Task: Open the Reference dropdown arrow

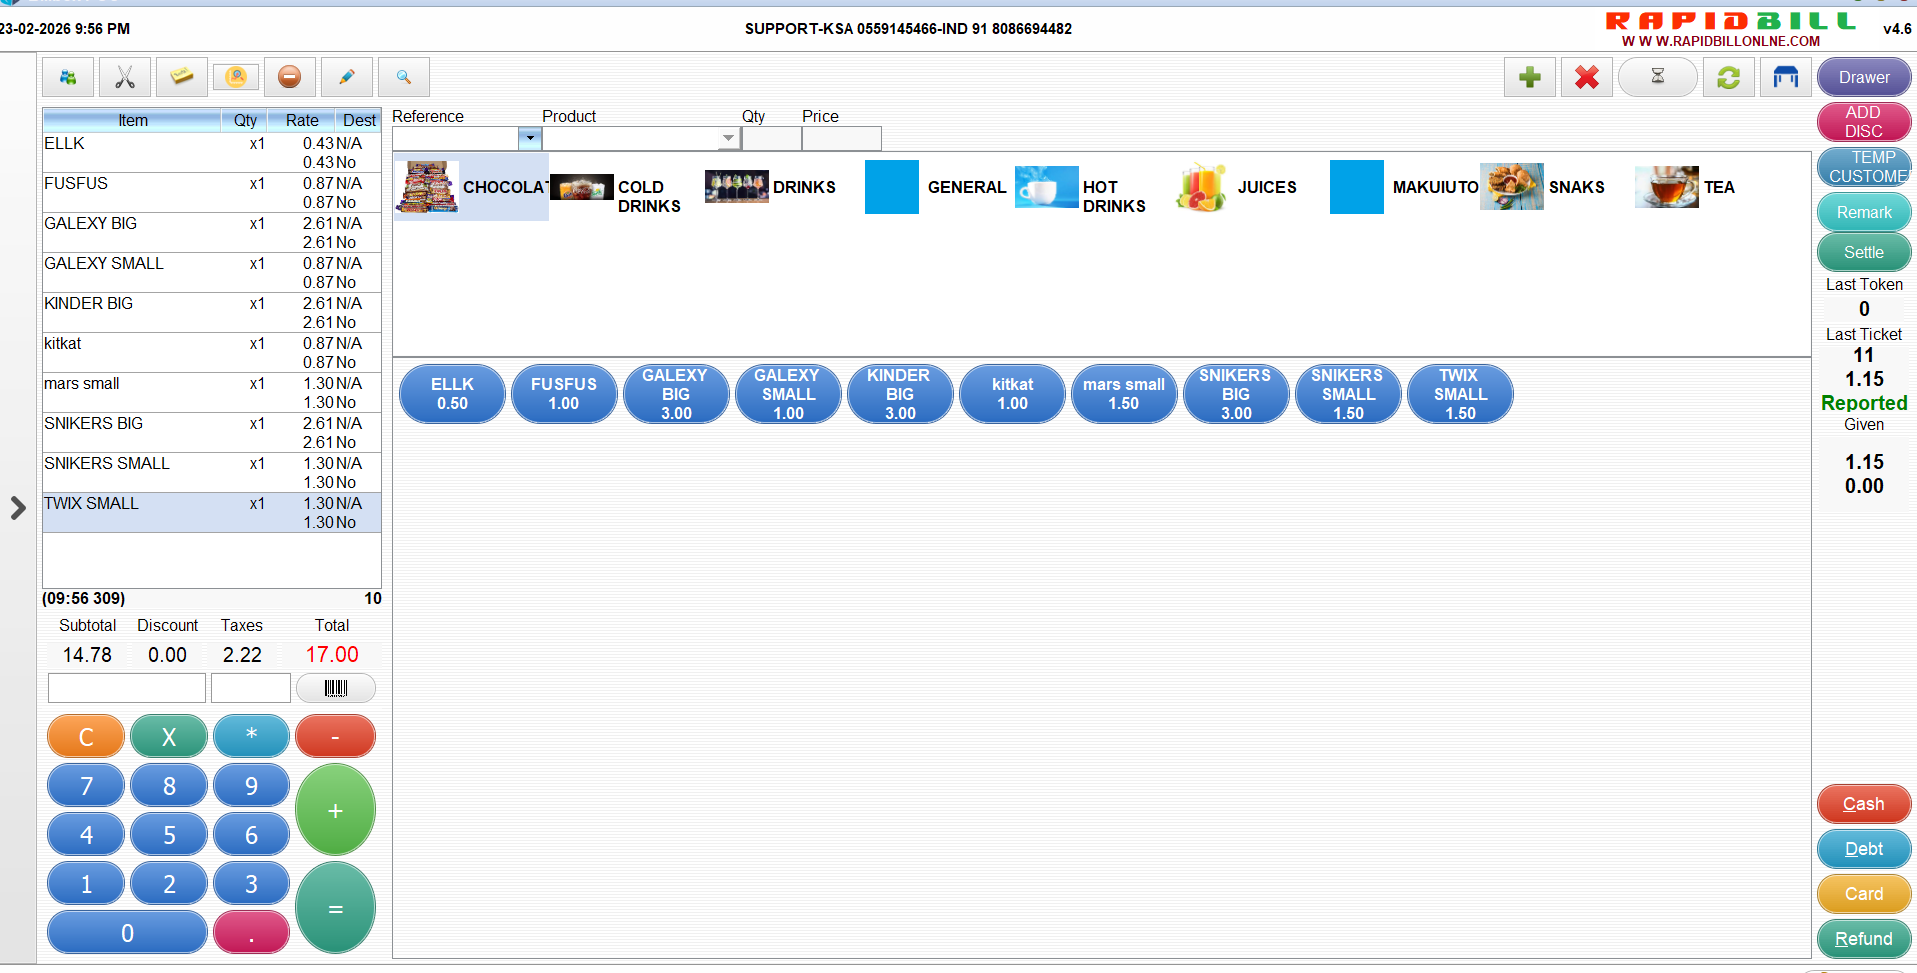Action: [x=530, y=138]
